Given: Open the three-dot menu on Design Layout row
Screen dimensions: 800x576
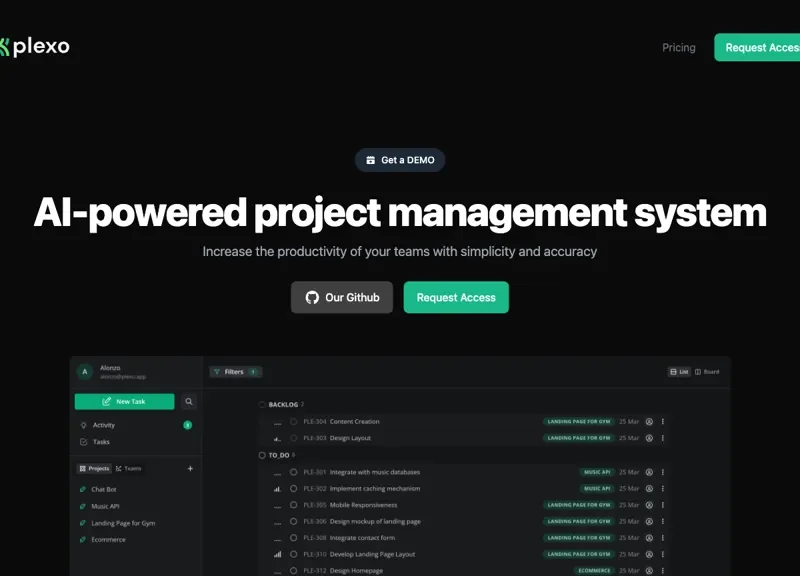Looking at the screenshot, I should (663, 438).
